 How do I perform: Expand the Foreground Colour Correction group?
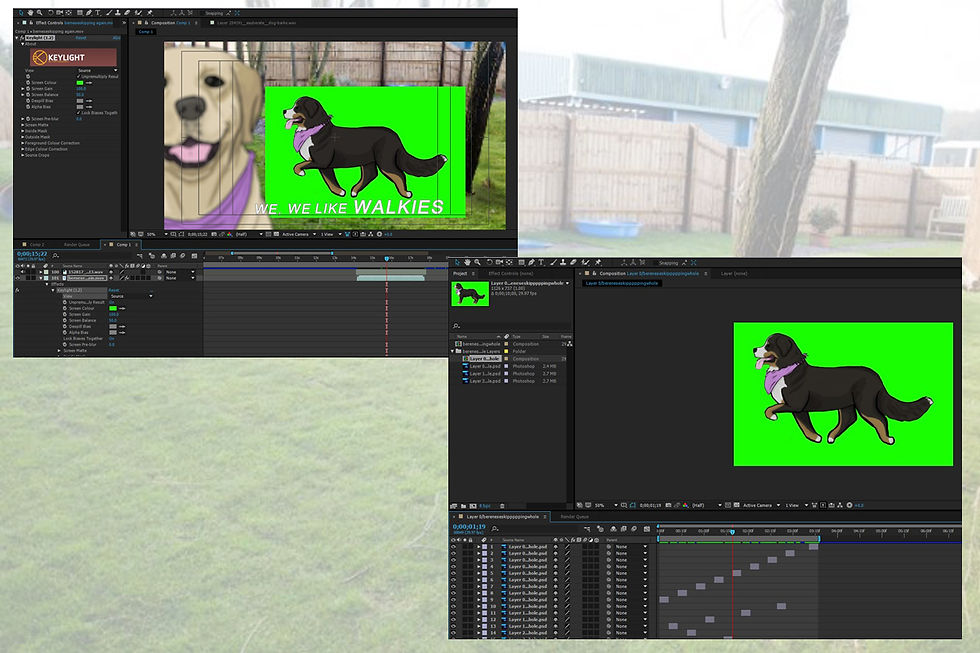[x=22, y=143]
